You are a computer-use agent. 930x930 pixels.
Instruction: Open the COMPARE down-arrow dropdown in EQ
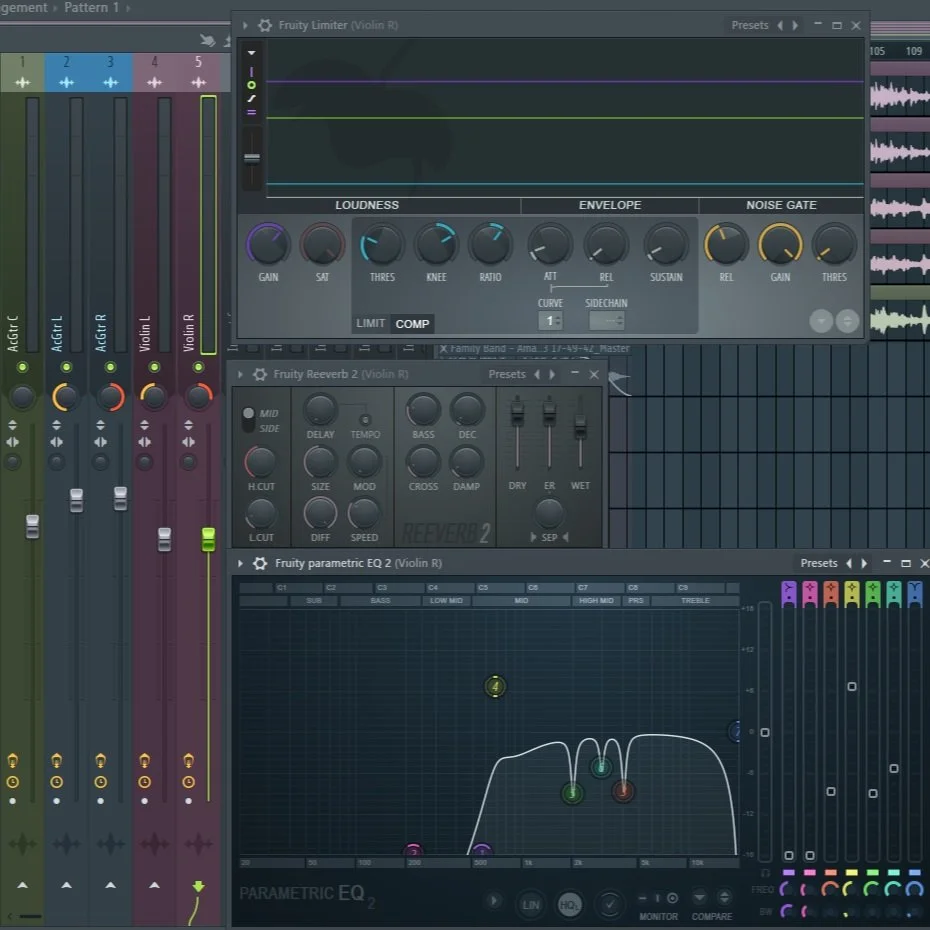pyautogui.click(x=700, y=897)
